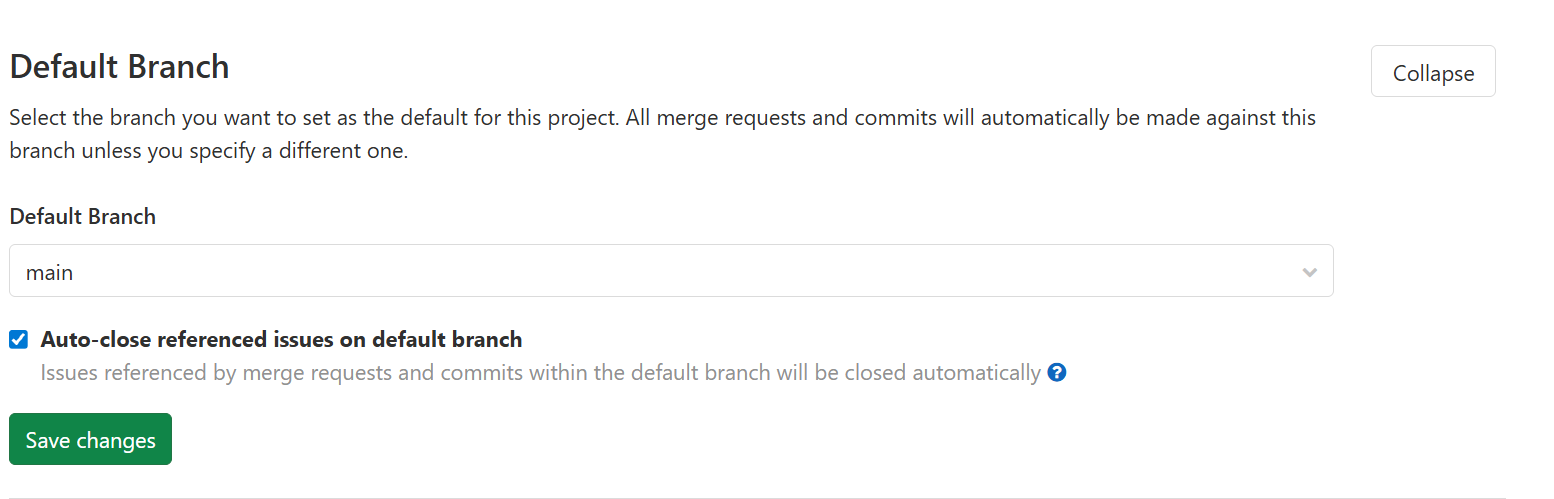Save the default branch settings
Viewport: 1554px width, 499px height.
click(90, 440)
